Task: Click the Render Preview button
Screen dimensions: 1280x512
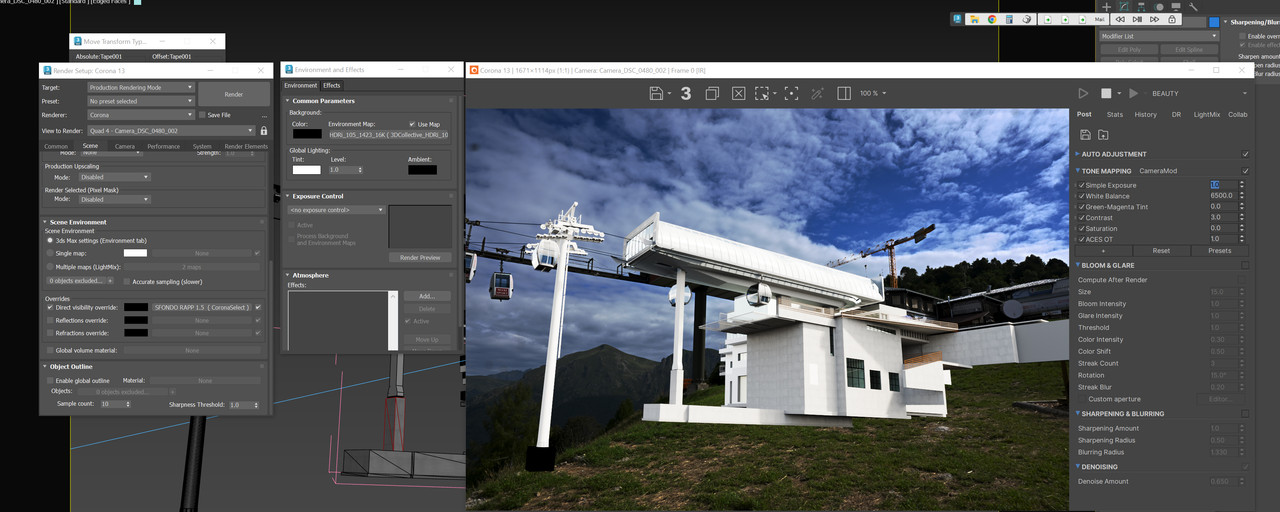Action: coord(420,257)
